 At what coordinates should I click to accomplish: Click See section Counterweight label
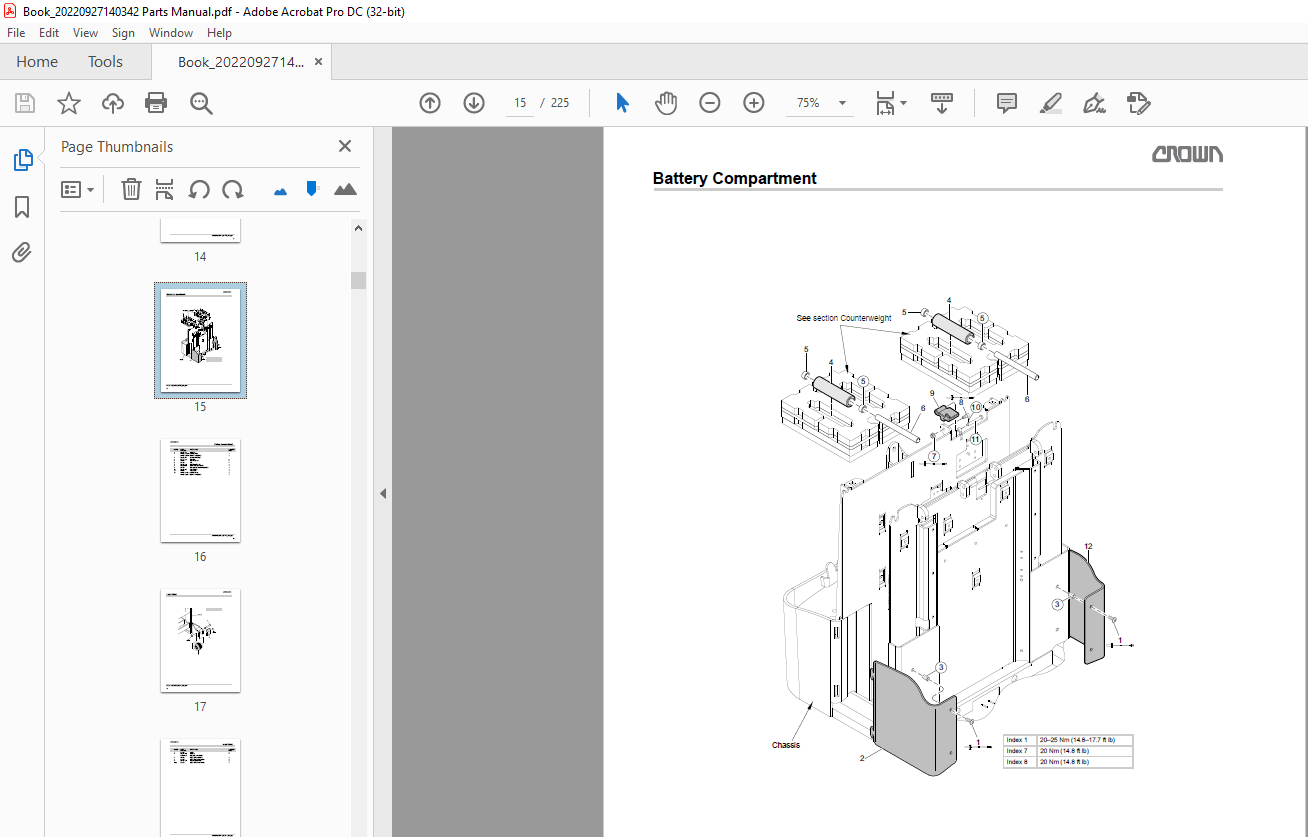click(843, 318)
